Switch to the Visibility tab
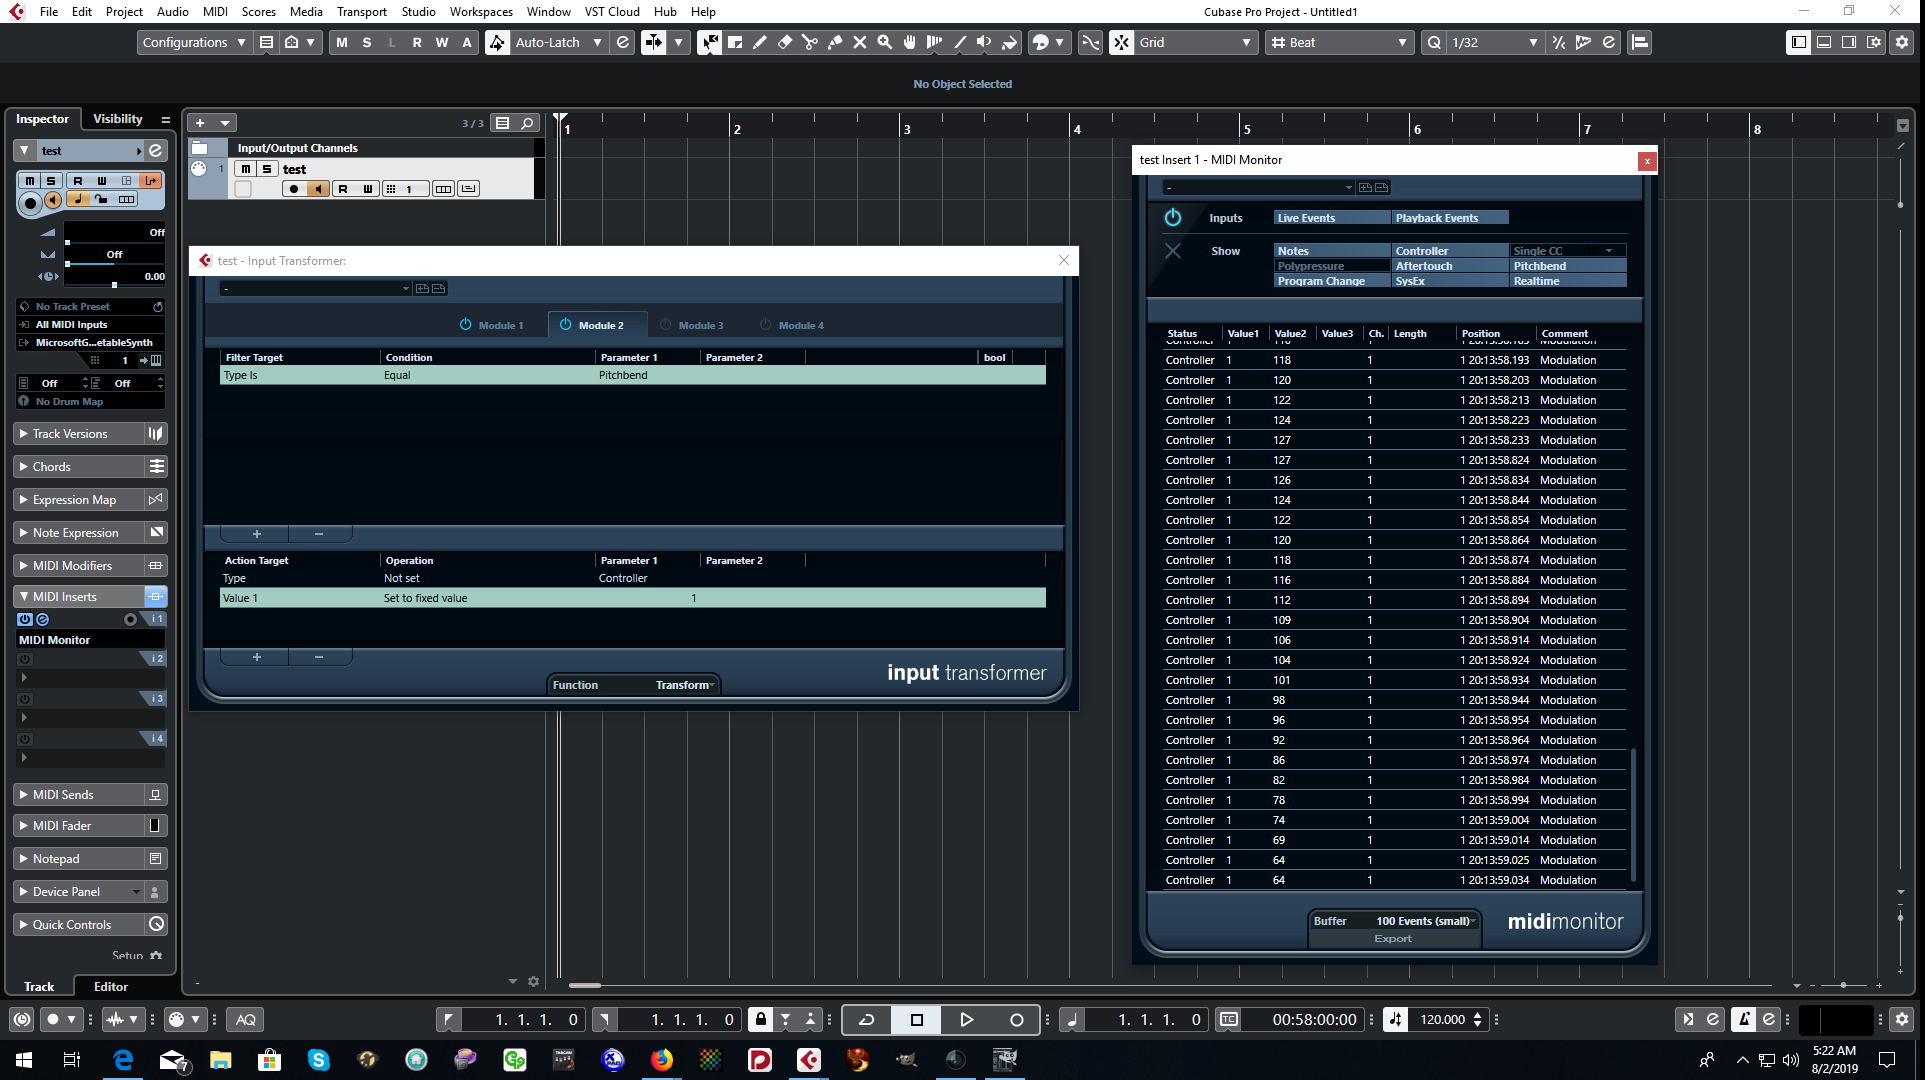1925x1080 pixels. point(118,119)
